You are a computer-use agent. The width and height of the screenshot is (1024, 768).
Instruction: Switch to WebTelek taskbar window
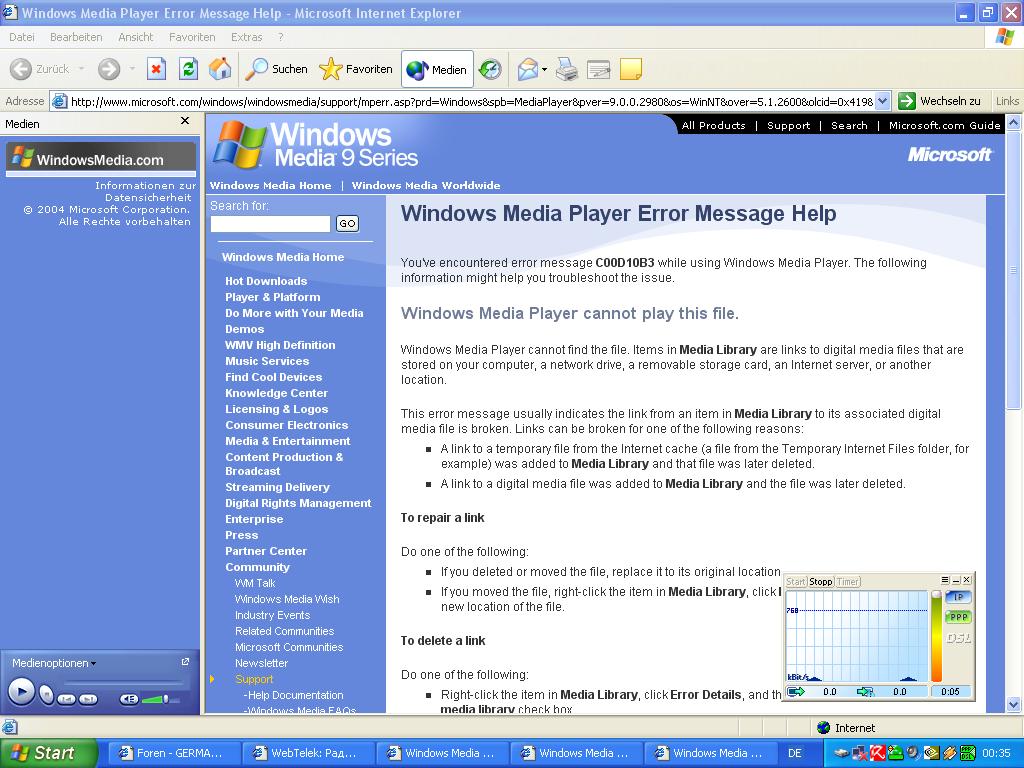coord(306,753)
